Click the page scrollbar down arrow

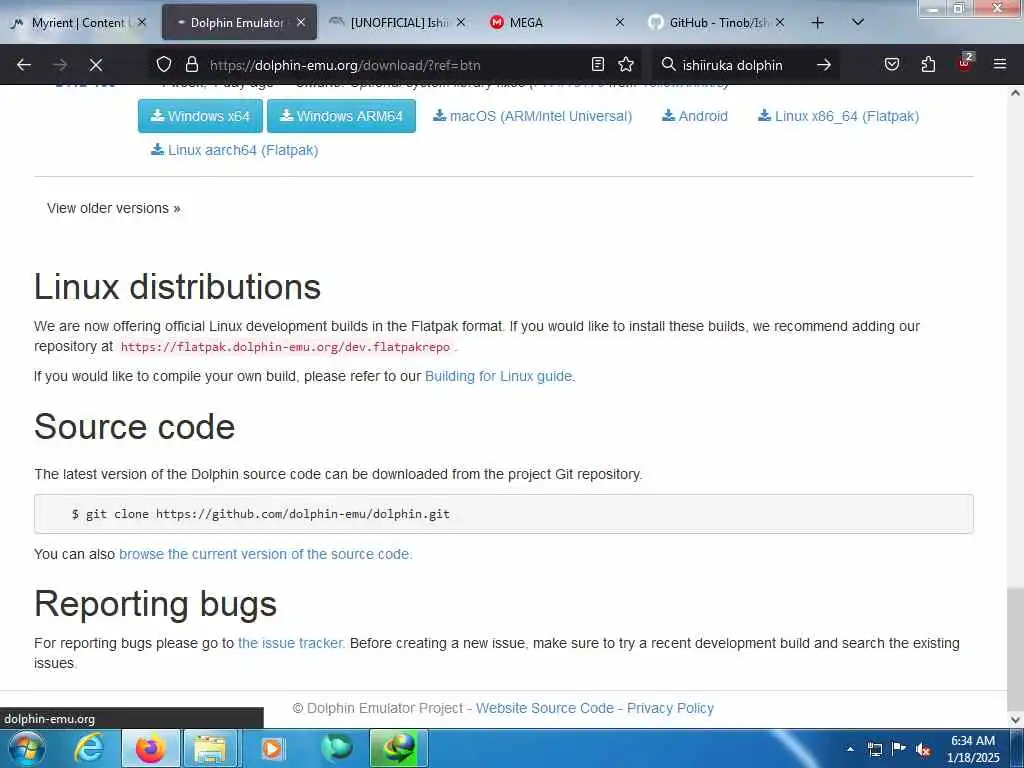click(1016, 720)
